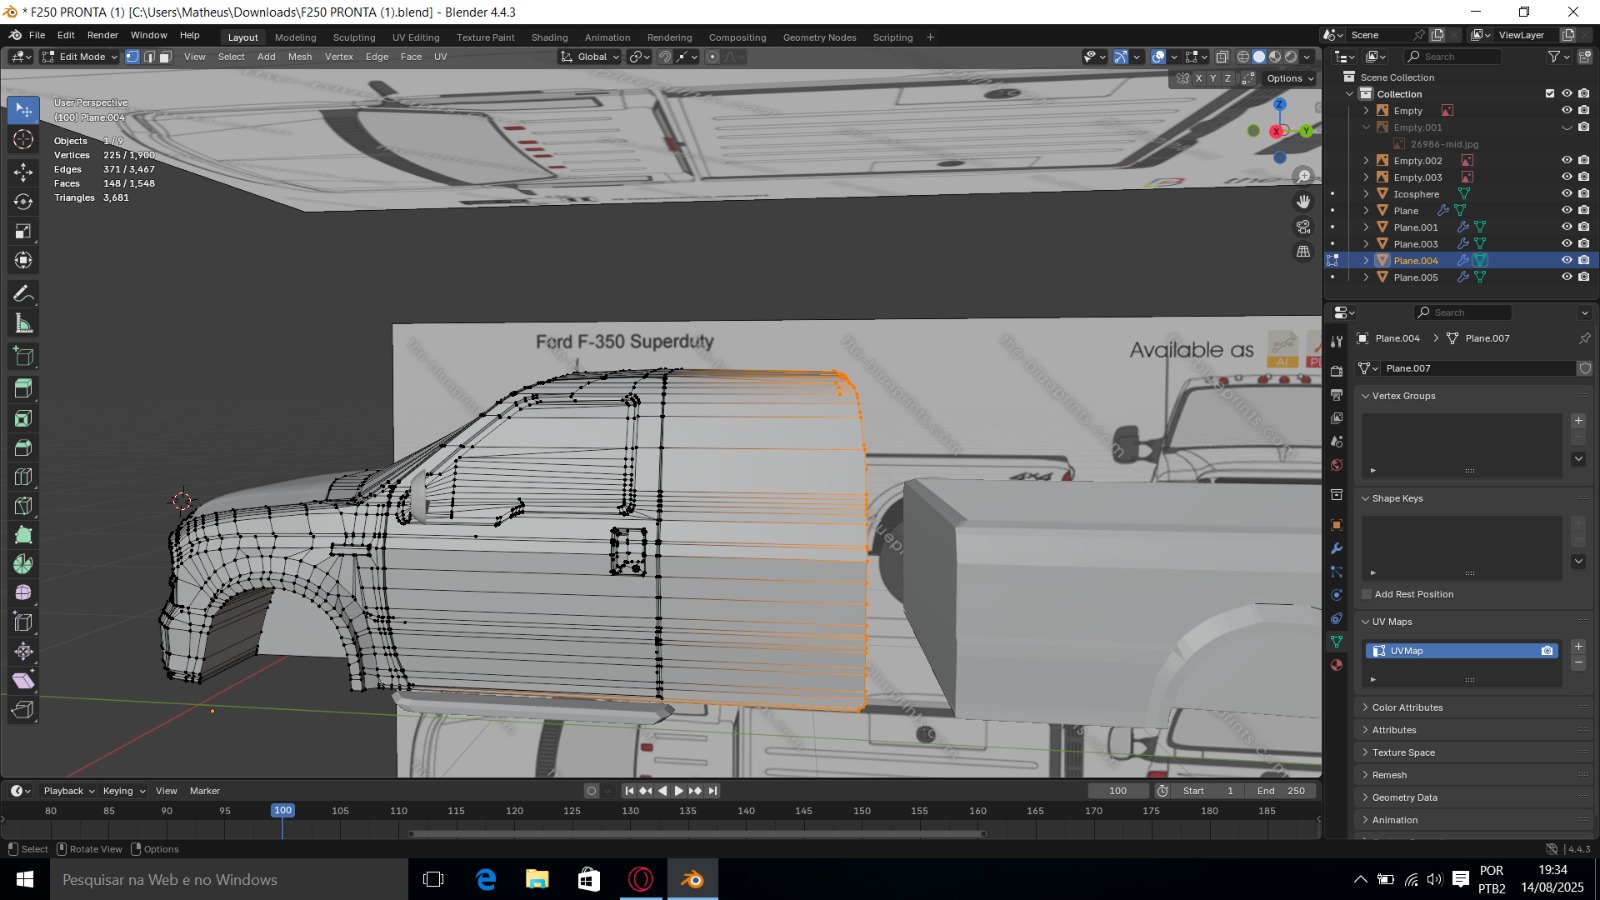Image resolution: width=1600 pixels, height=900 pixels.
Task: Pick the Annotate pencil tool
Action: [x=23, y=294]
